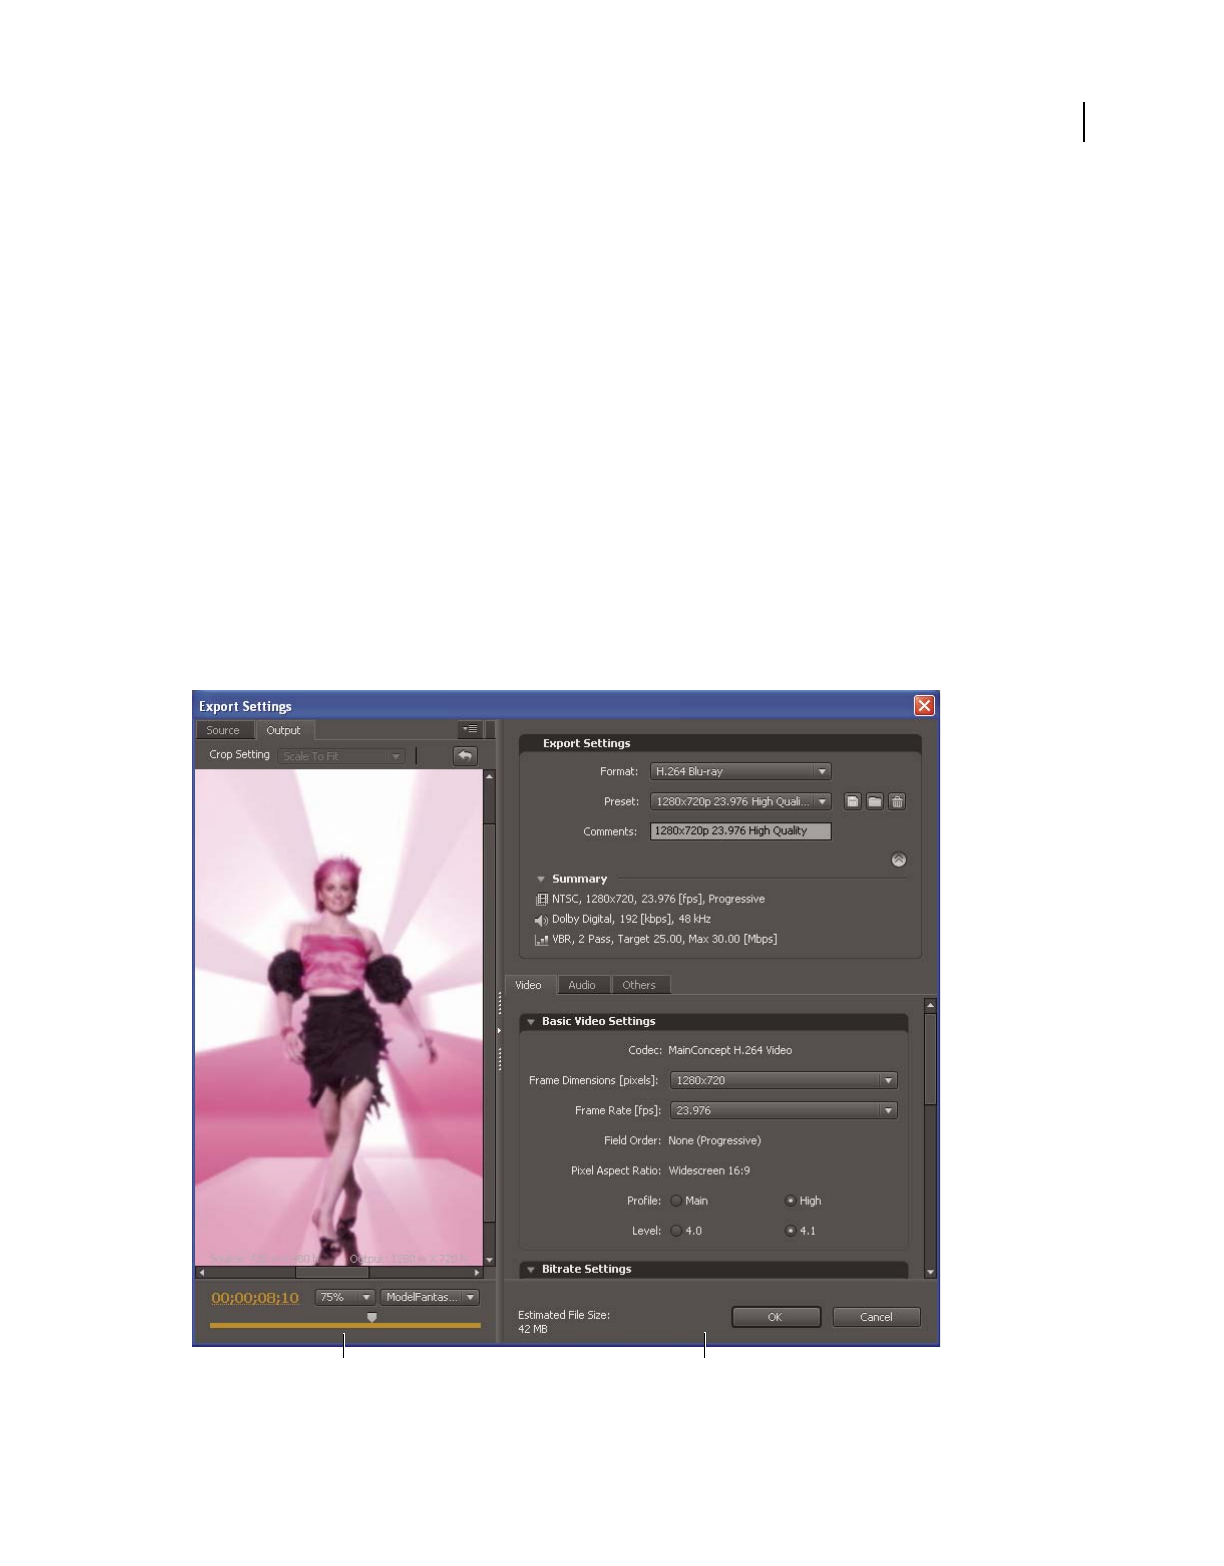Save the current export preset
Image resolution: width=1224 pixels, height=1566 pixels.
pos(852,801)
